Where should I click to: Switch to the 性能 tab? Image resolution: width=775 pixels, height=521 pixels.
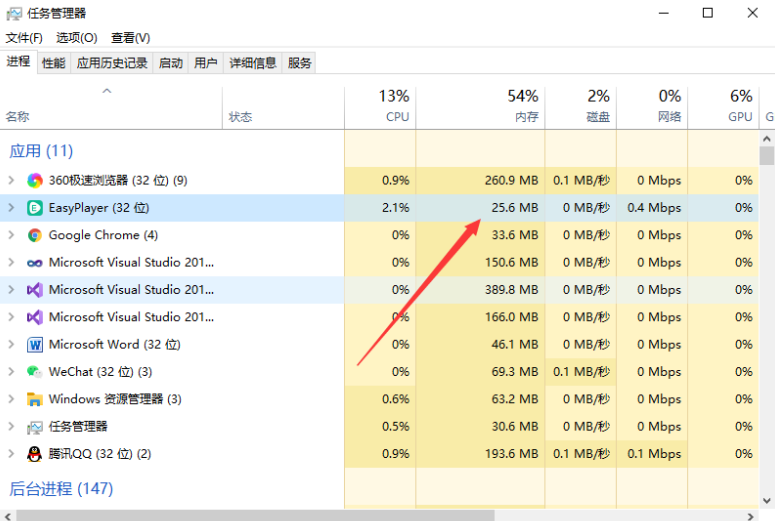53,63
